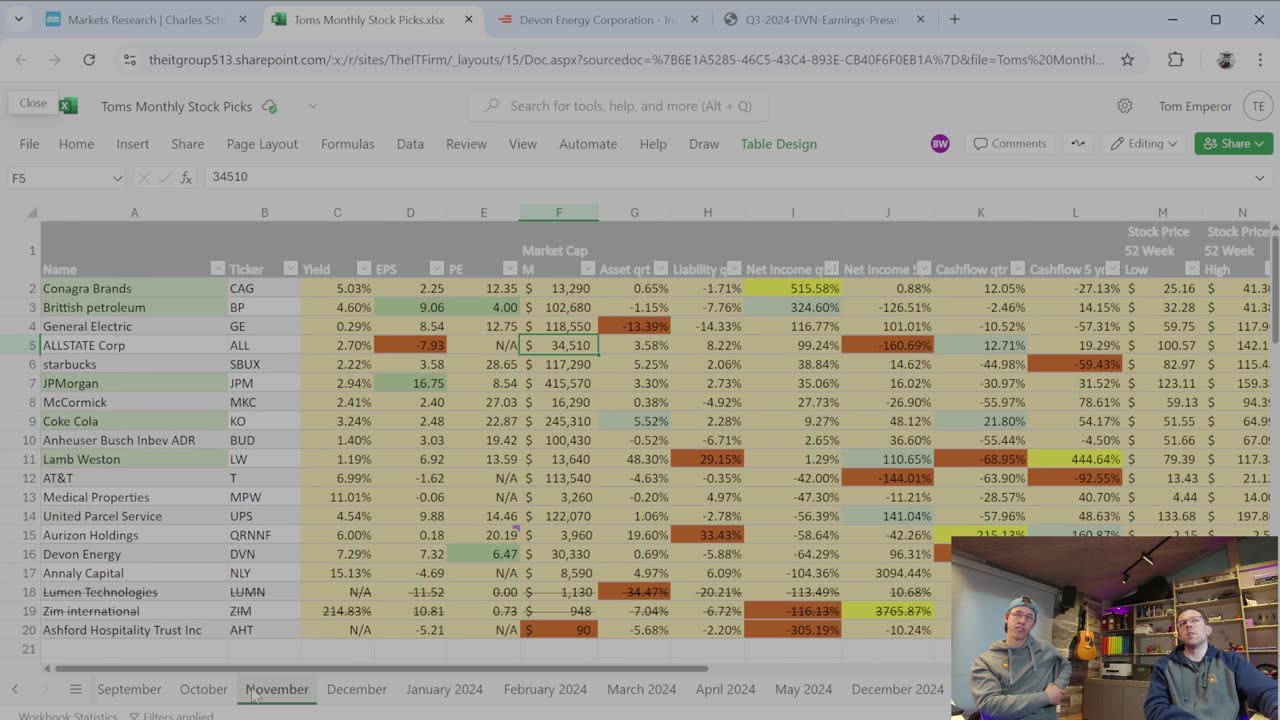Switch to the Data ribbon tab
1280x720 pixels.
click(x=410, y=144)
